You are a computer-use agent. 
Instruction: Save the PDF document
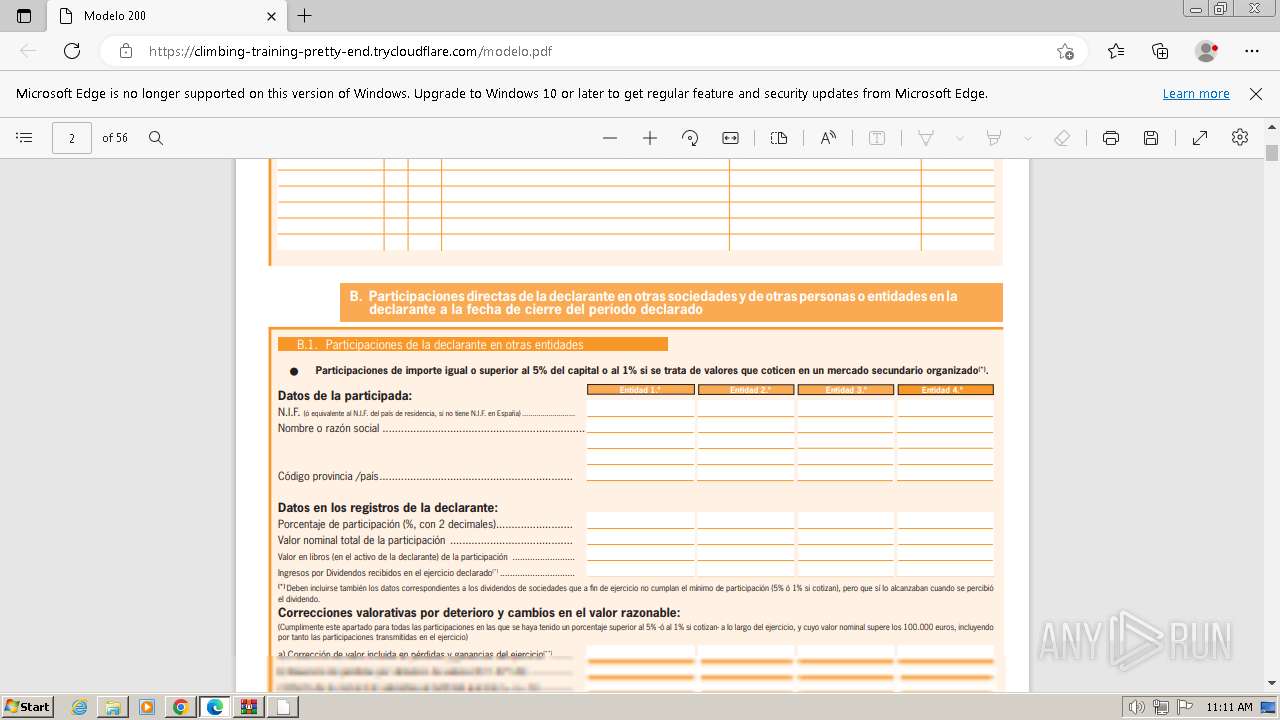pyautogui.click(x=1151, y=138)
